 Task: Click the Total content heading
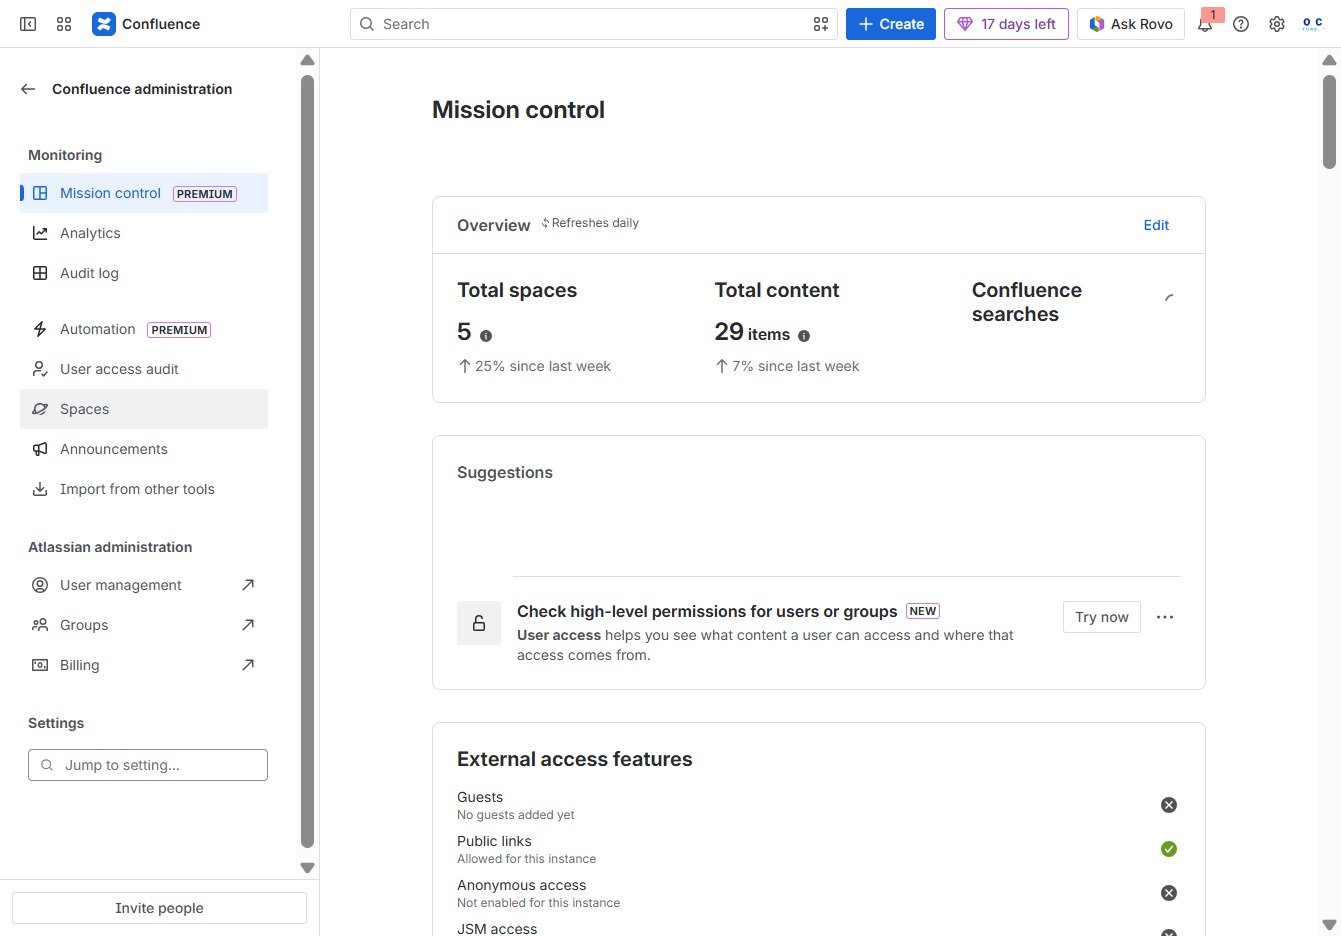tap(777, 290)
